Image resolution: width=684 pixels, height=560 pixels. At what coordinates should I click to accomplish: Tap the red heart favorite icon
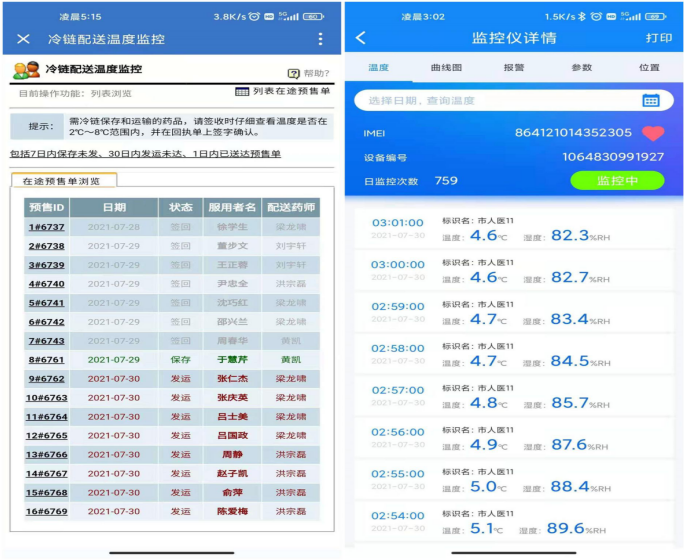[652, 133]
